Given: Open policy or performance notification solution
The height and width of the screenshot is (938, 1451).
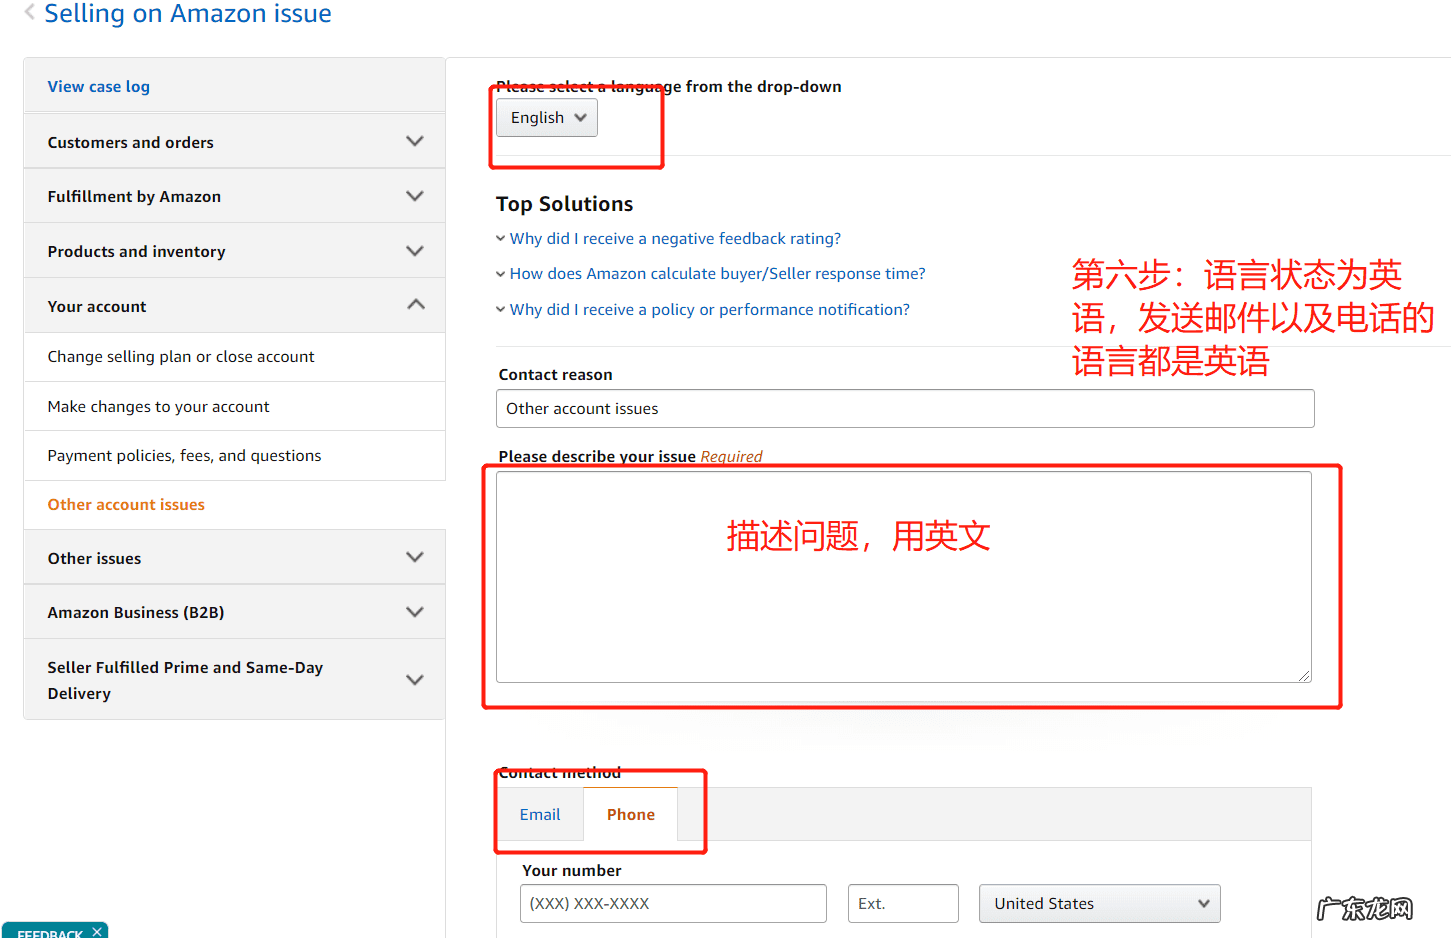Looking at the screenshot, I should point(709,310).
